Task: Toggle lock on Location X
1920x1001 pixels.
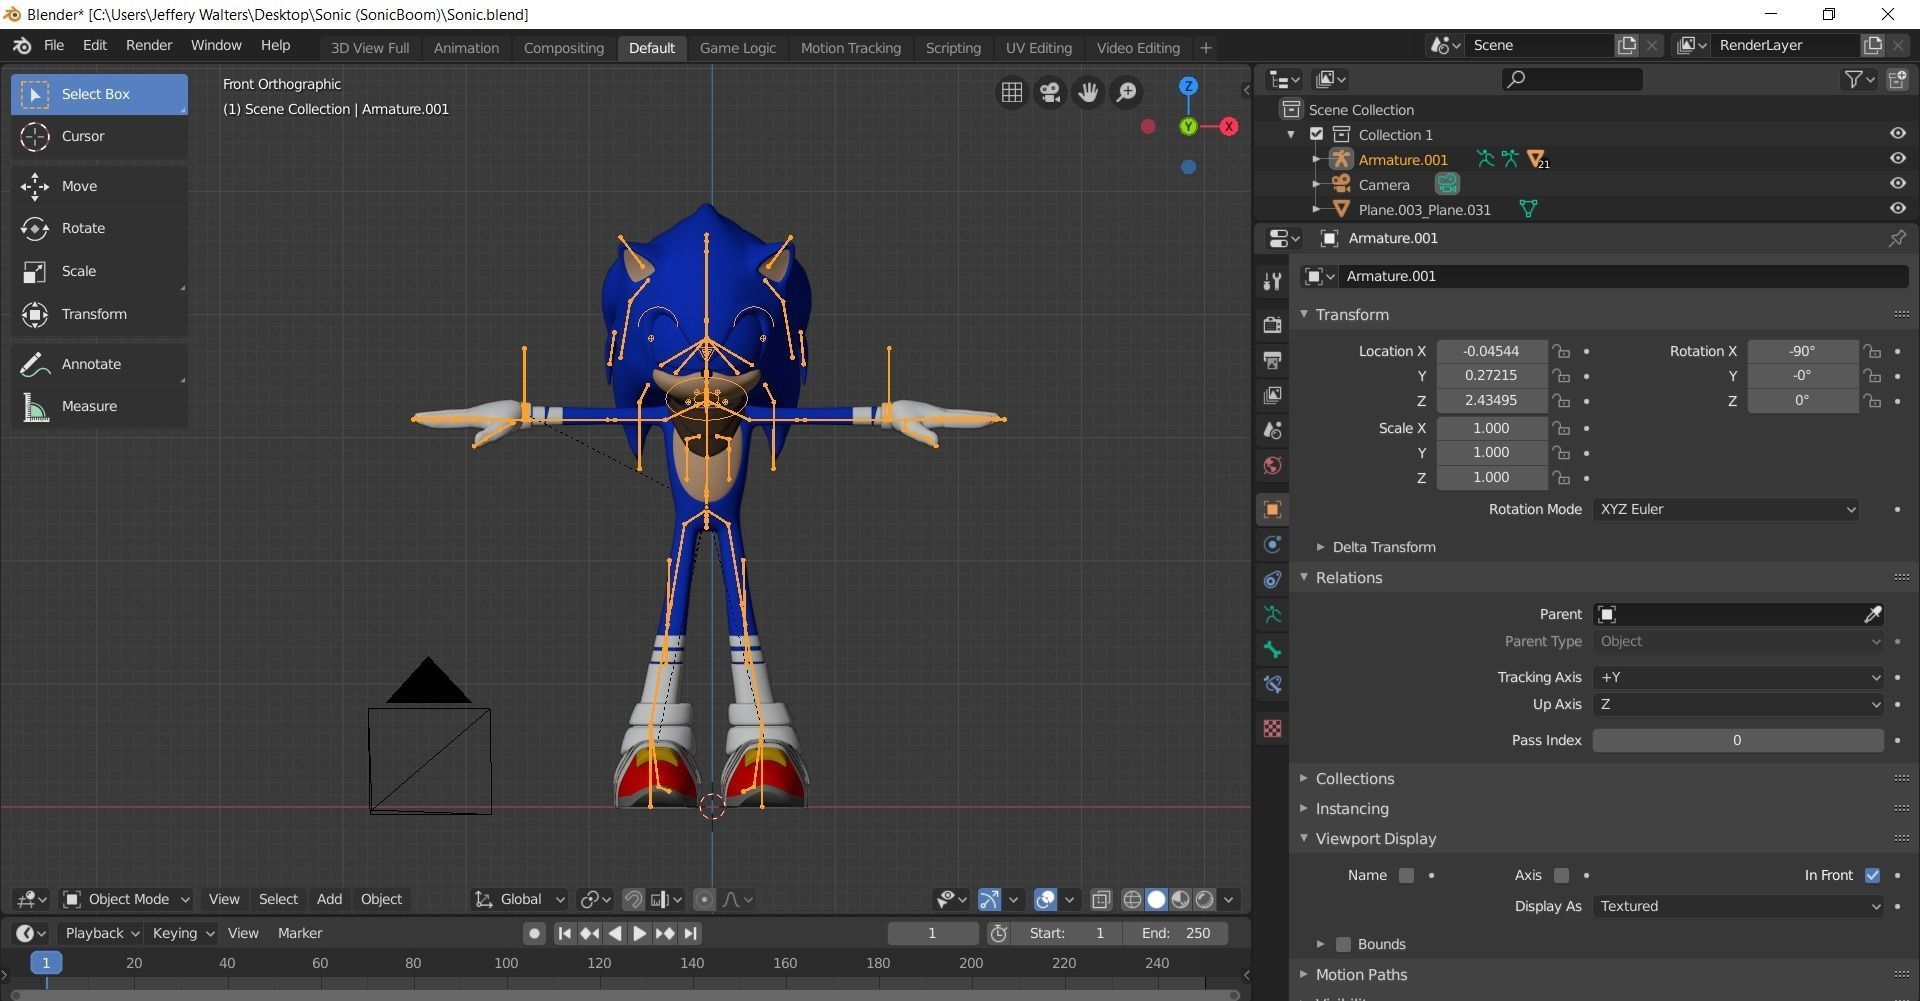Action: click(x=1561, y=351)
